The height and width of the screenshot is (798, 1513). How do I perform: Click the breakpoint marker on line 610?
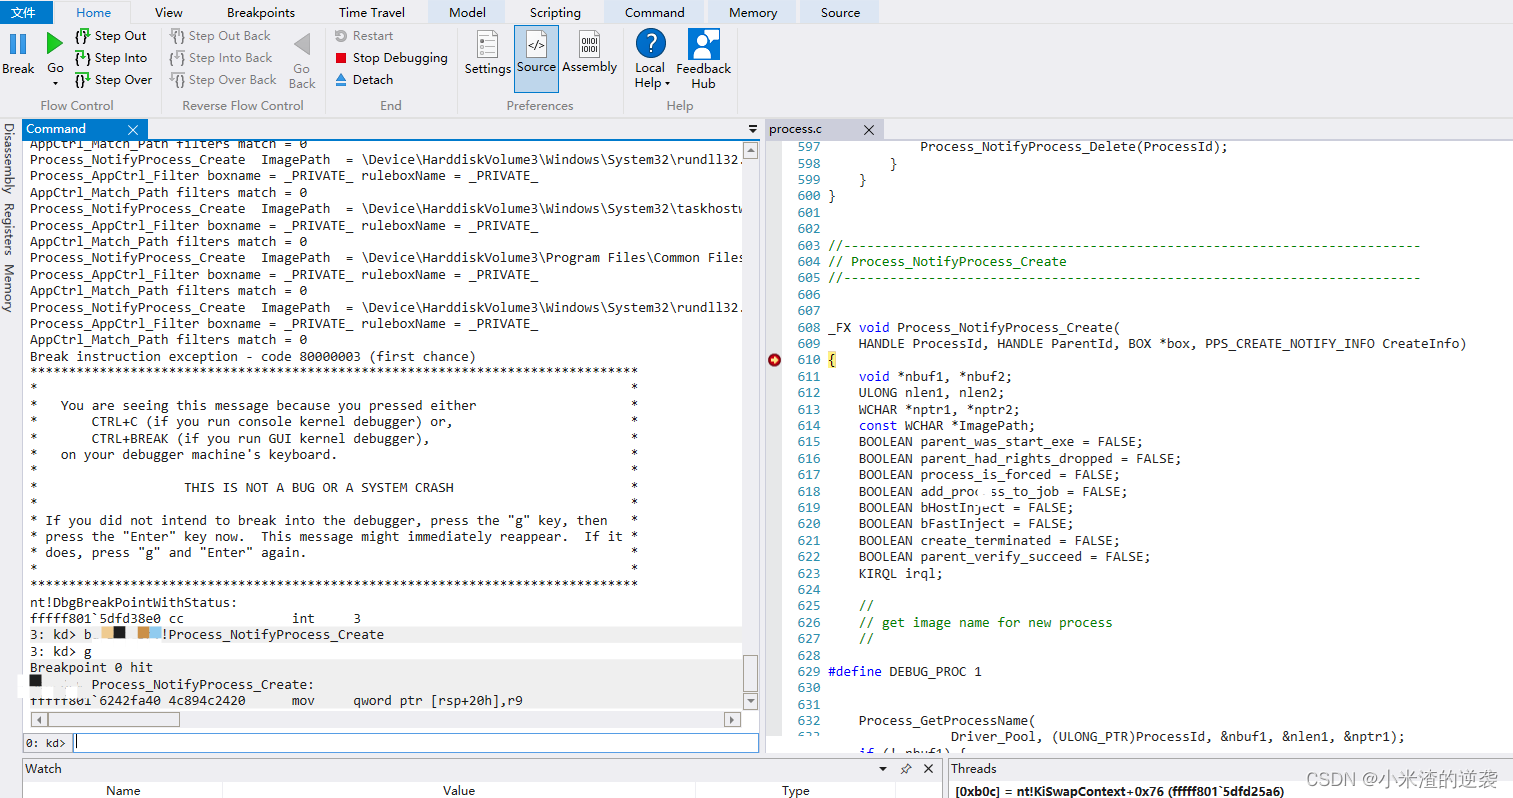coord(774,360)
